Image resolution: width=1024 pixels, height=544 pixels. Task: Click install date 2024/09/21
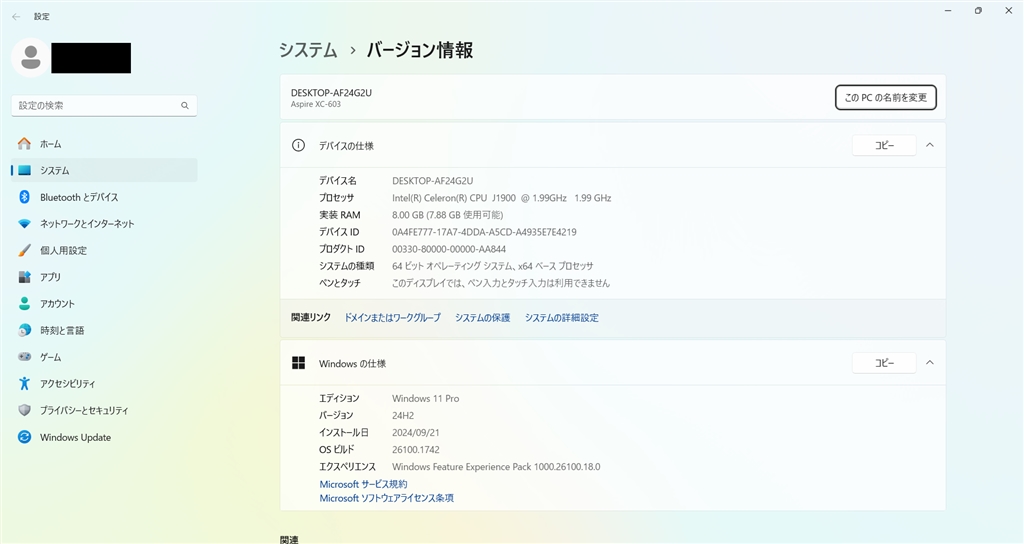click(x=415, y=432)
